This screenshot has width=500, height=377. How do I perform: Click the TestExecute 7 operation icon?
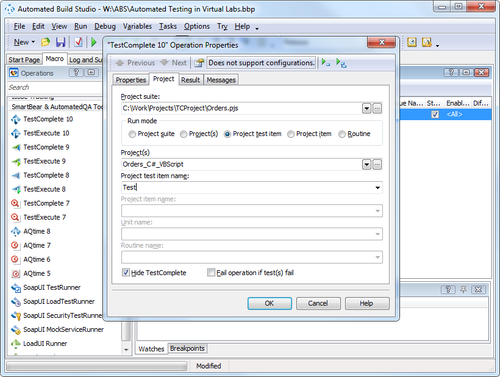click(x=15, y=217)
